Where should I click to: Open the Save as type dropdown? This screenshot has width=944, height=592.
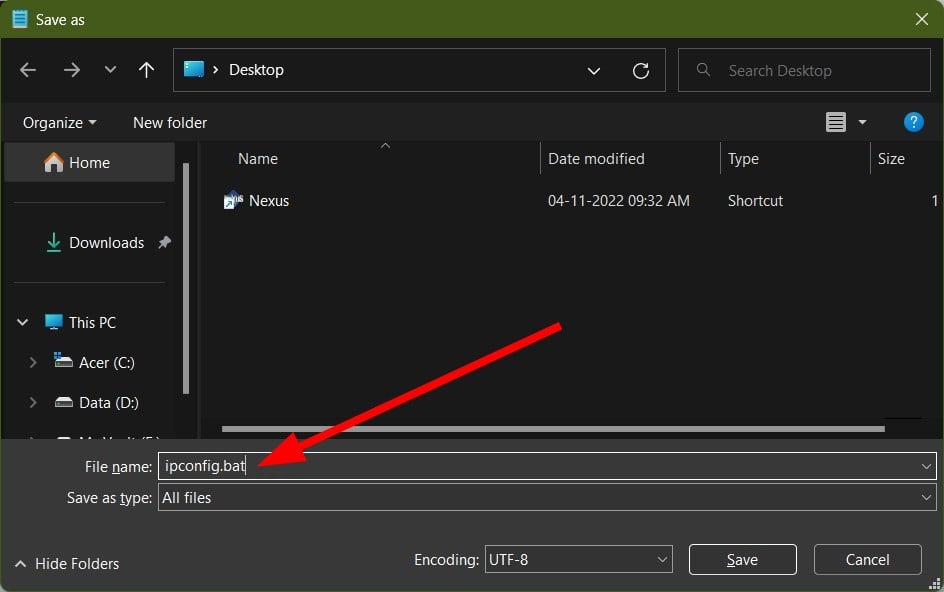click(547, 497)
